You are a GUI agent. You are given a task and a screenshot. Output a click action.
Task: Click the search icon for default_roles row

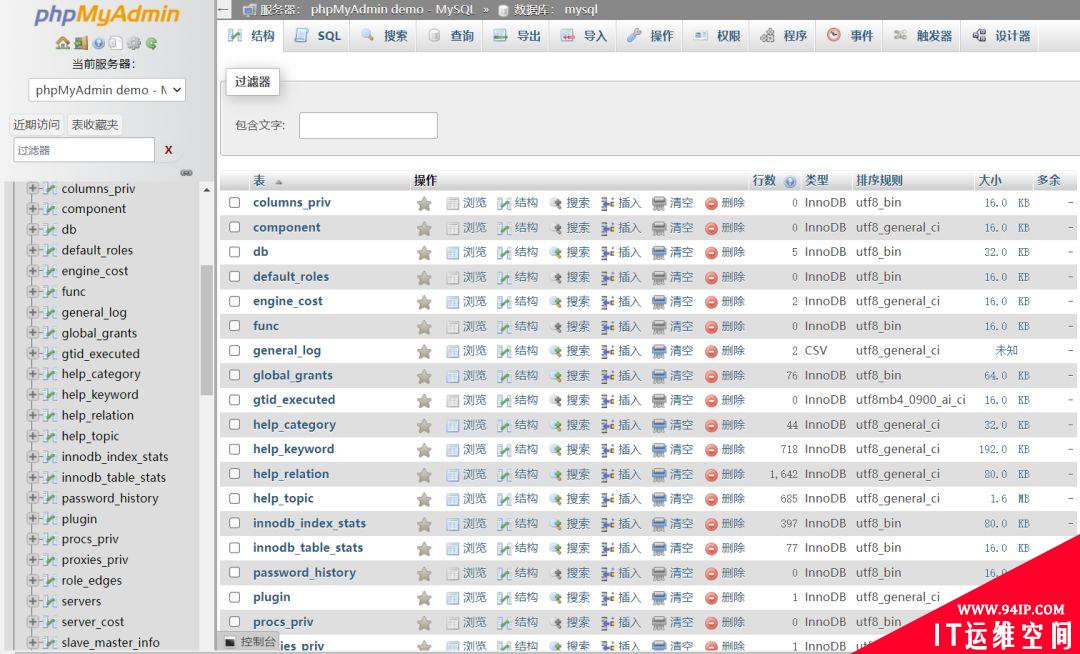pos(556,277)
